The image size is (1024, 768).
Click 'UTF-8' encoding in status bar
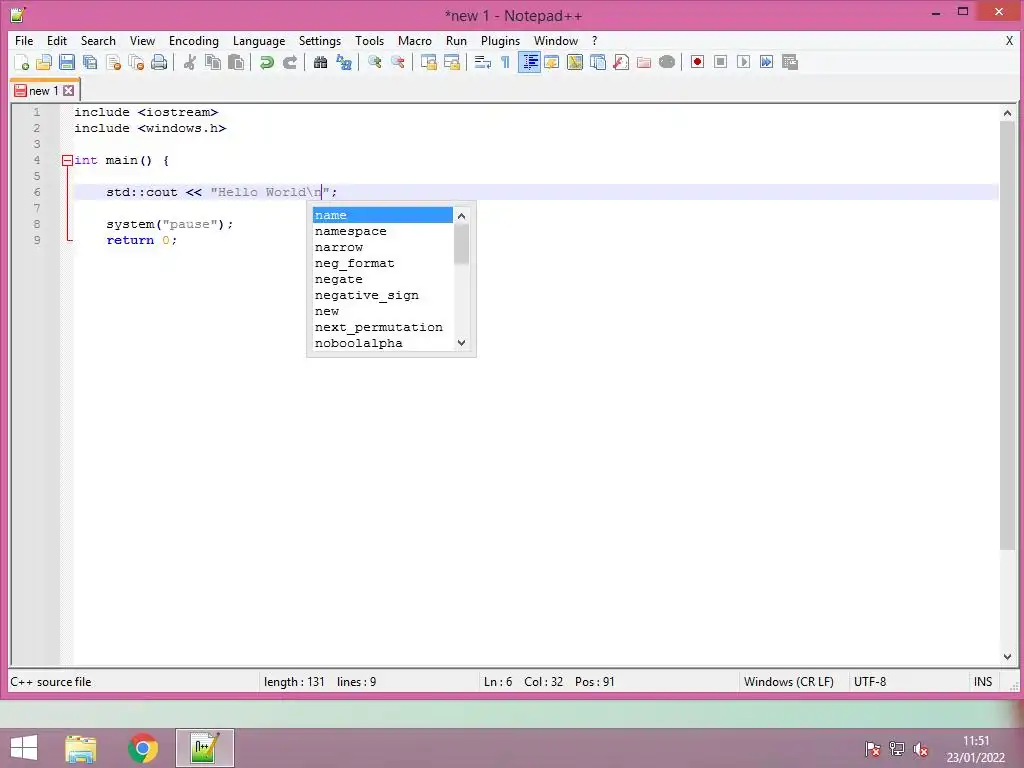(870, 682)
